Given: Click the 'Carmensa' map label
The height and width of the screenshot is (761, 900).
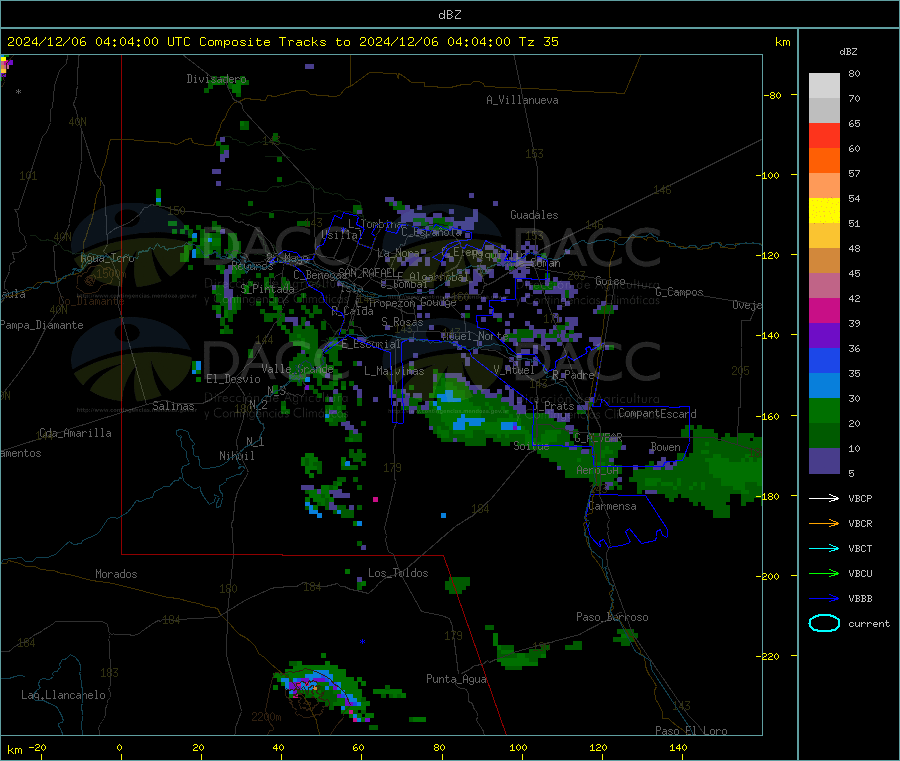Looking at the screenshot, I should click(612, 506).
